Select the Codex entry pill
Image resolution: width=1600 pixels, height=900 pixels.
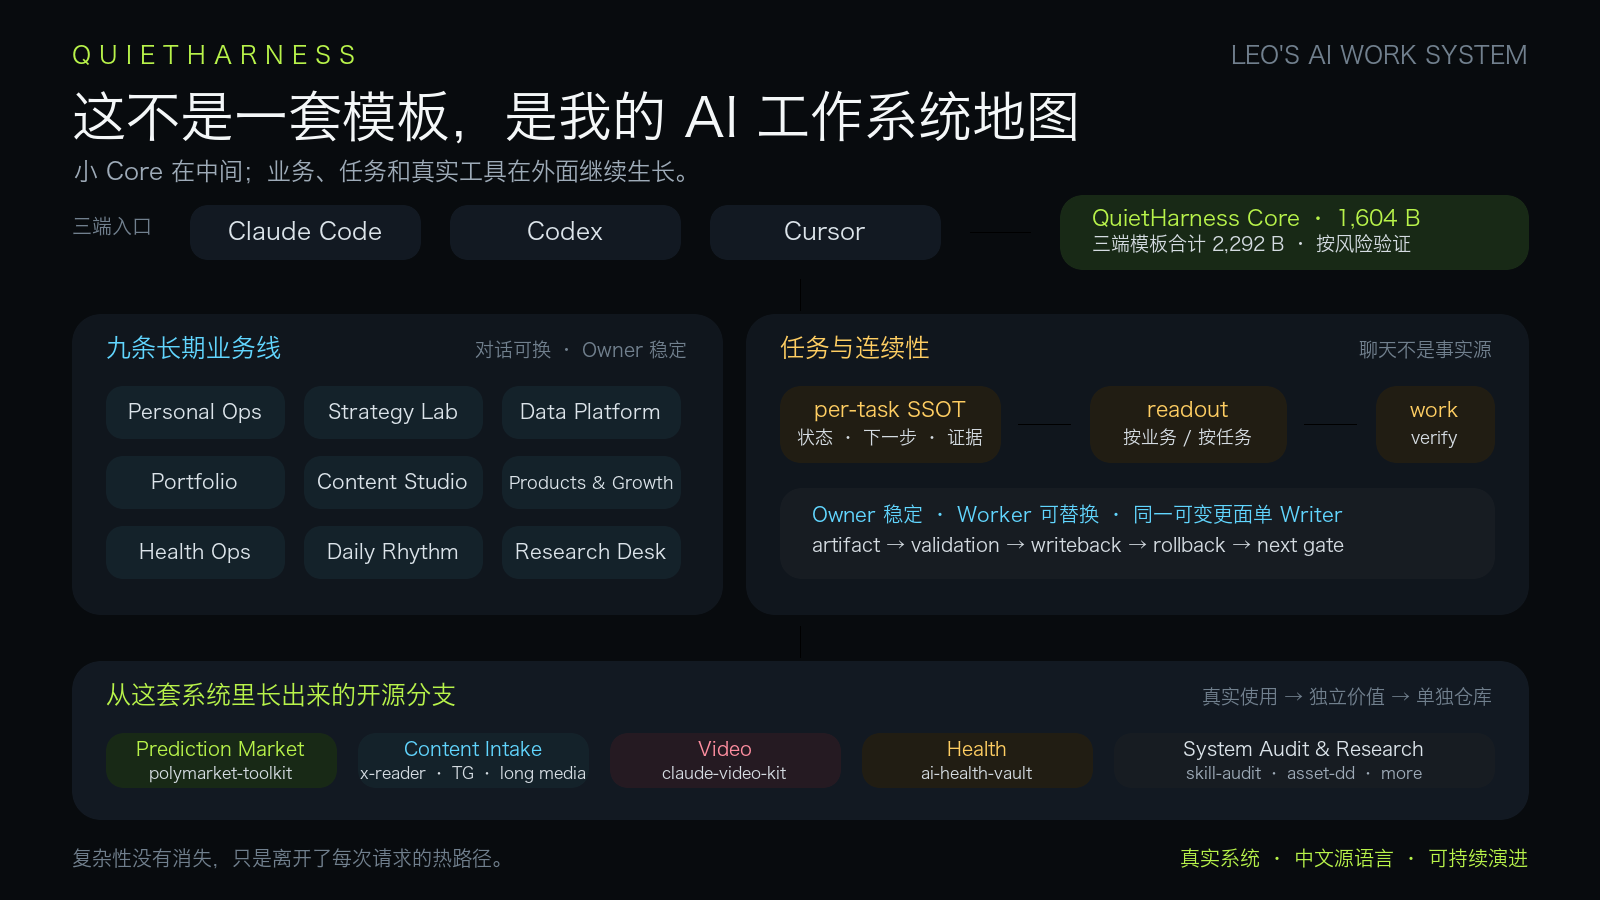tap(565, 232)
